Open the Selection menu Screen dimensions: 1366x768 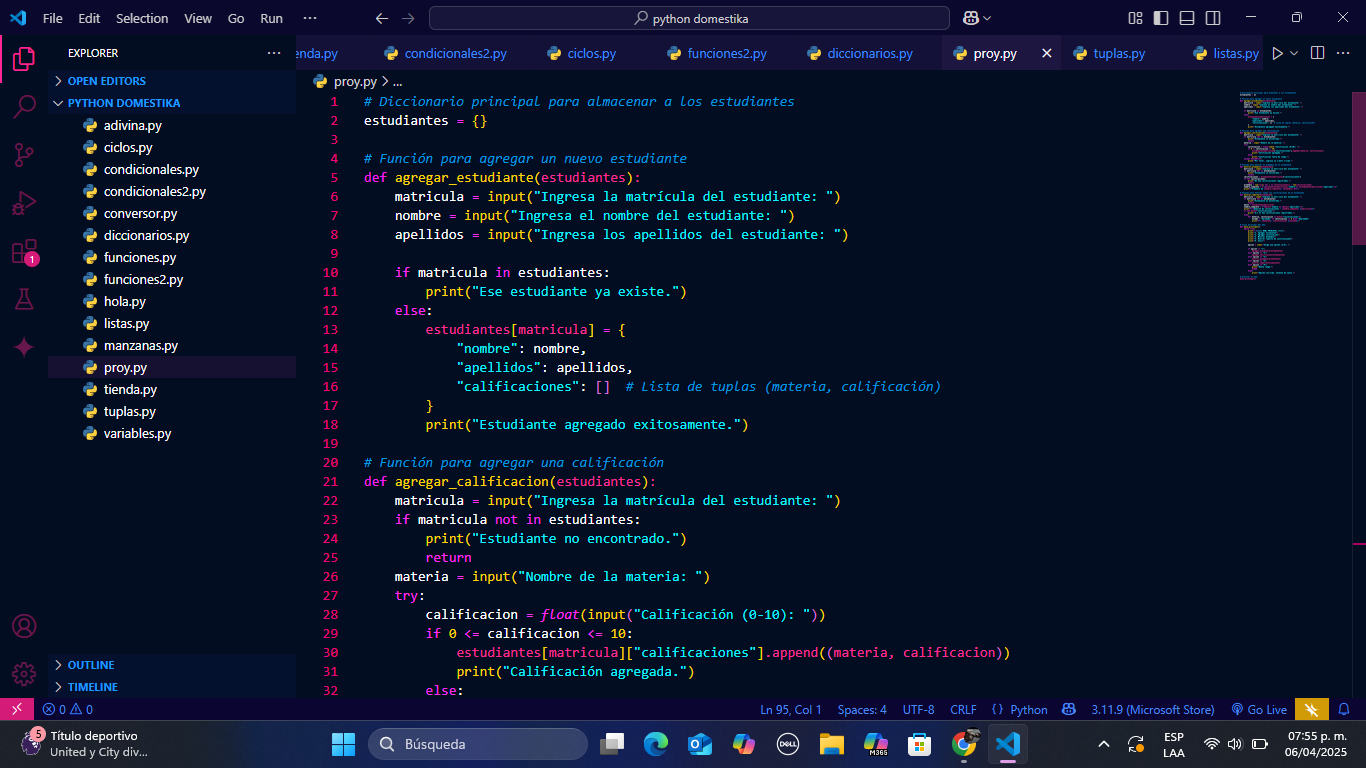coord(142,18)
